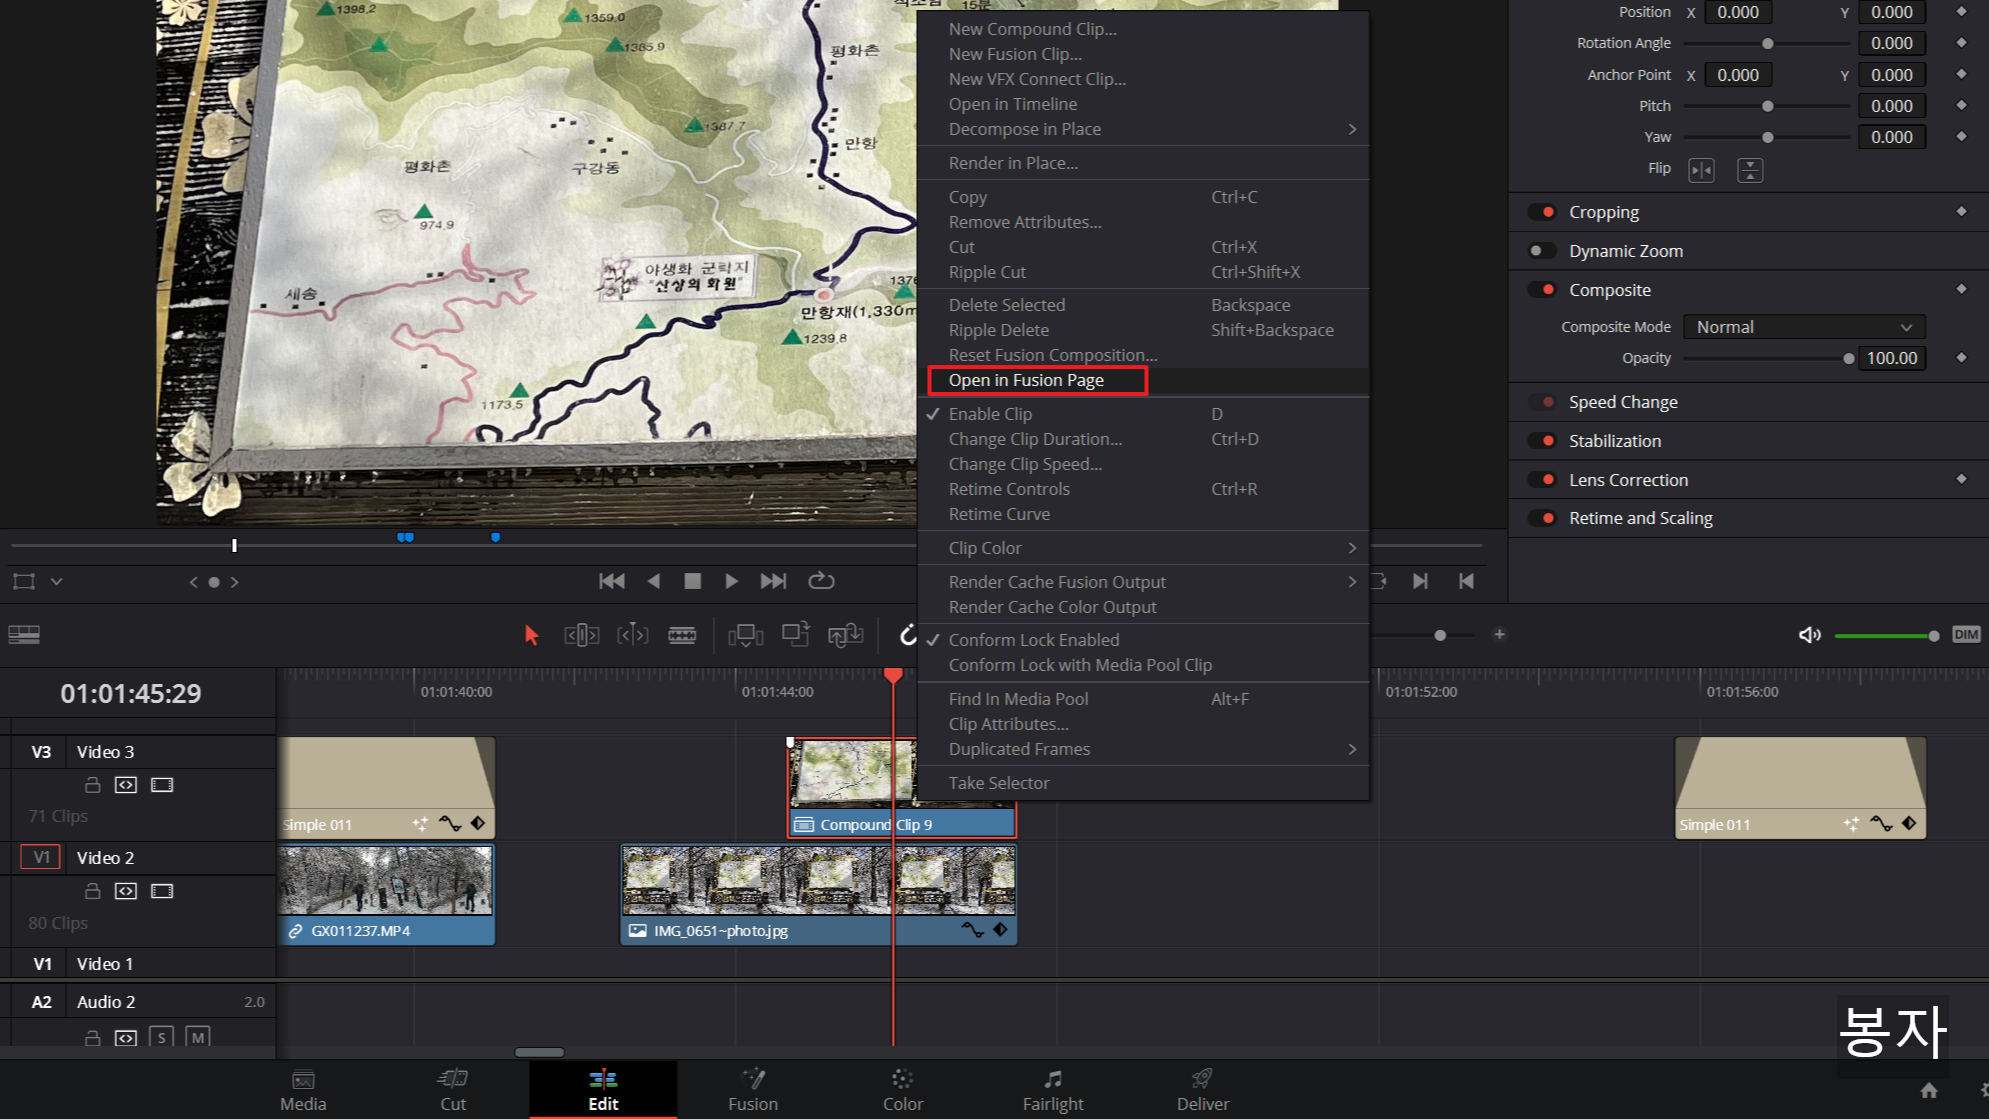1989x1119 pixels.
Task: Choose Open in Fusion Page
Action: pyautogui.click(x=1026, y=380)
